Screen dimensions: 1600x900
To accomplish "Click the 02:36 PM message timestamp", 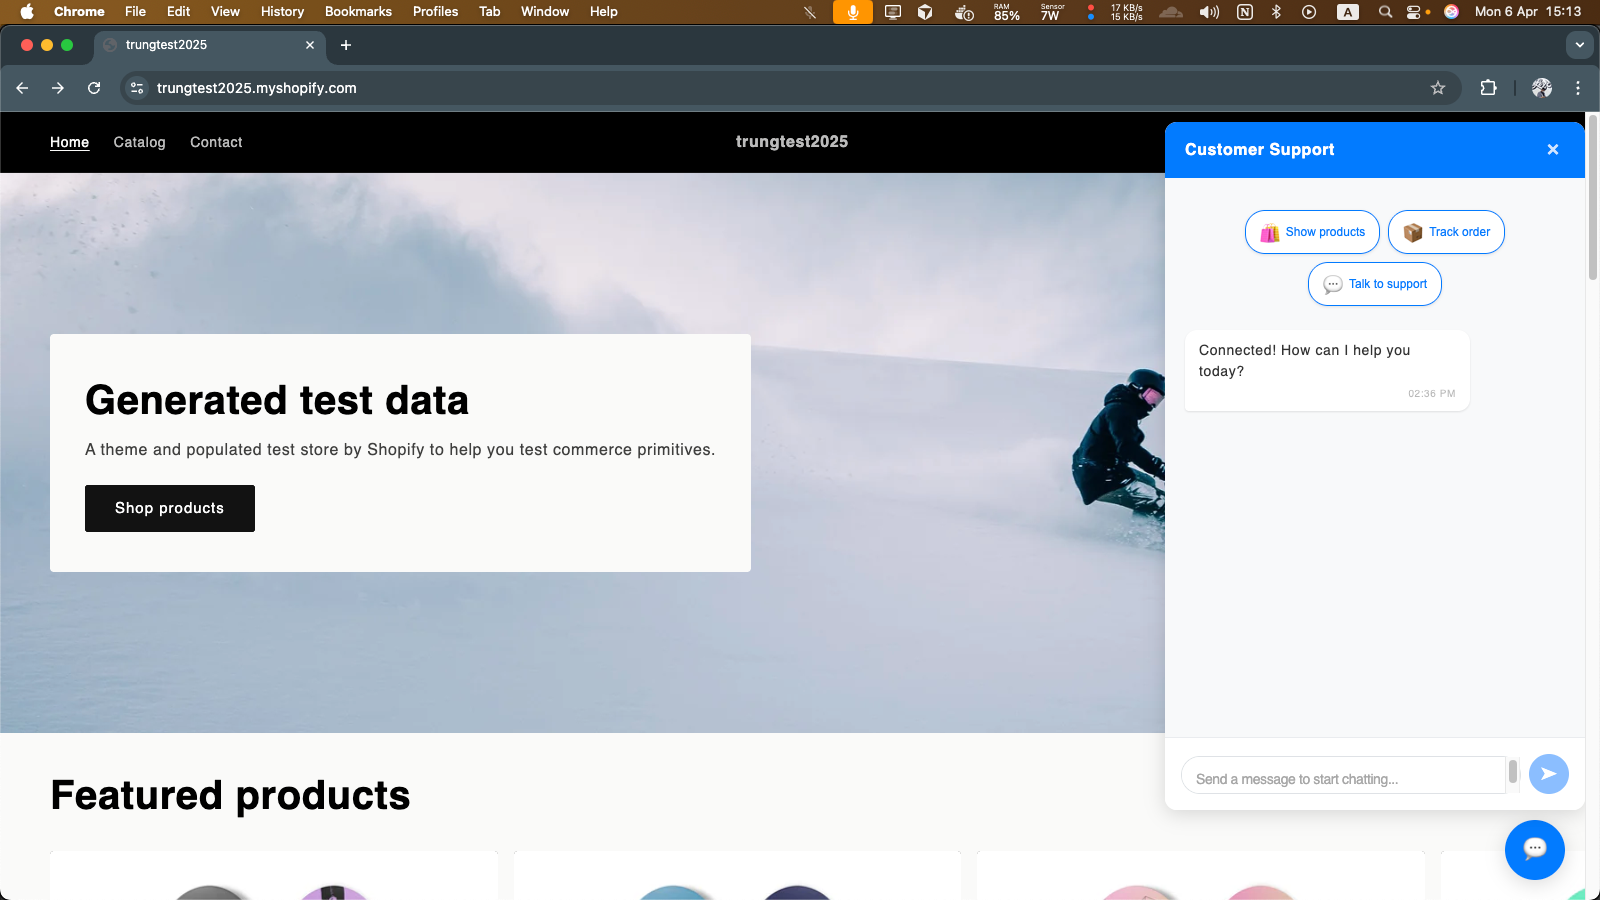I will tap(1432, 394).
